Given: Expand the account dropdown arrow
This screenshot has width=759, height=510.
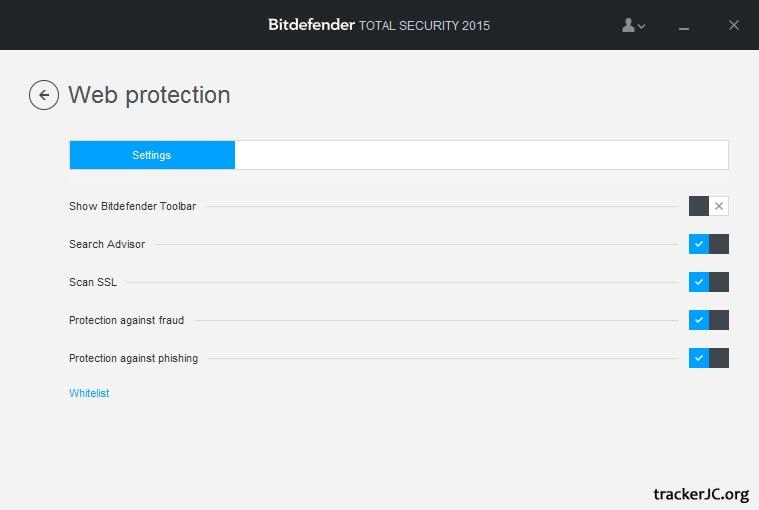Looking at the screenshot, I should click(x=642, y=26).
